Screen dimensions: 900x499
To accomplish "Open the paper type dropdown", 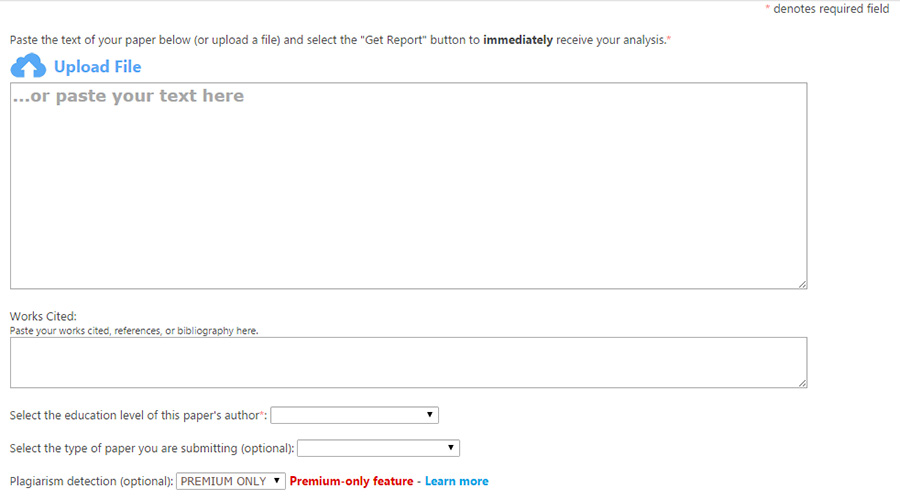I will 378,448.
